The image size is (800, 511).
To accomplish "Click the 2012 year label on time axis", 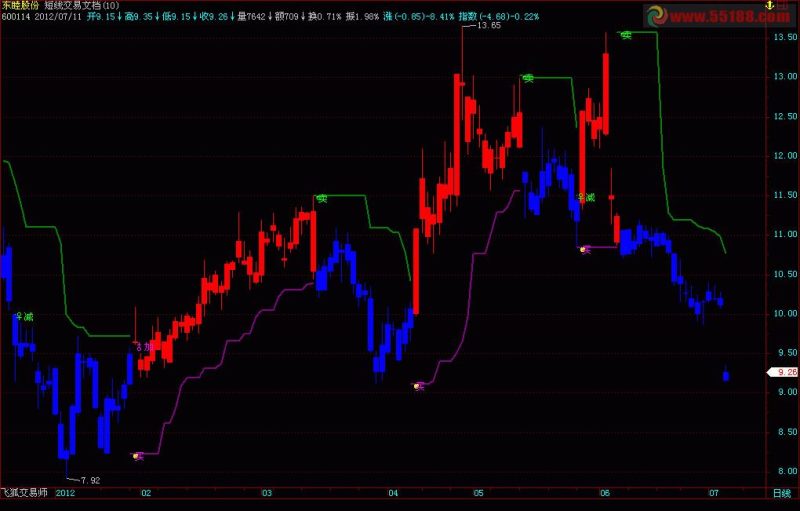I will click(65, 493).
